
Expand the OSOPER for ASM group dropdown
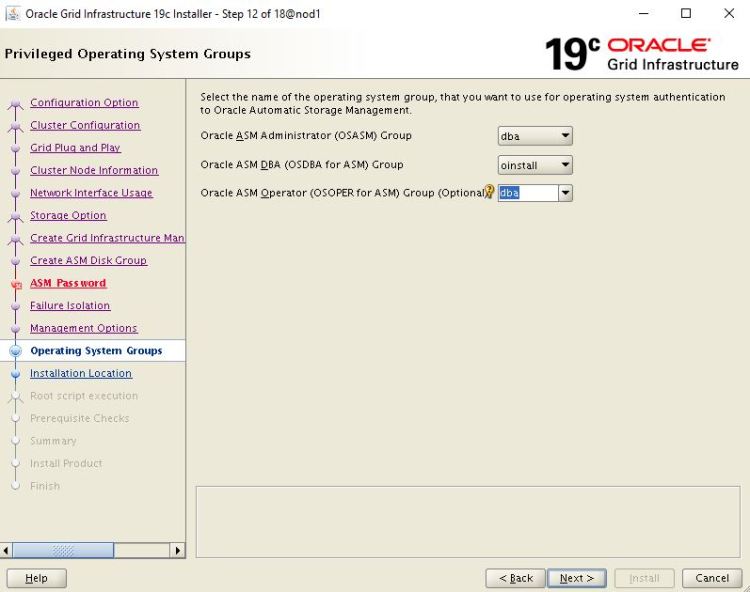tap(565, 193)
